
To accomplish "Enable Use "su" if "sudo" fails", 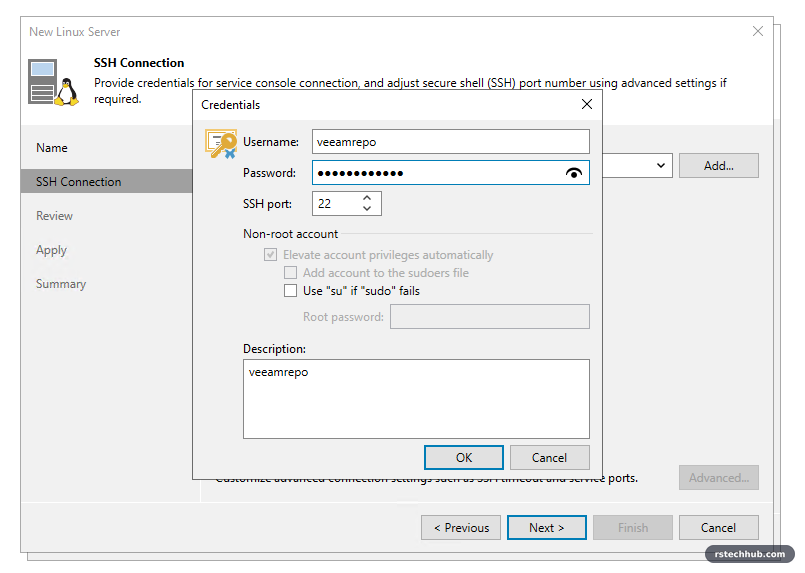I will [291, 291].
